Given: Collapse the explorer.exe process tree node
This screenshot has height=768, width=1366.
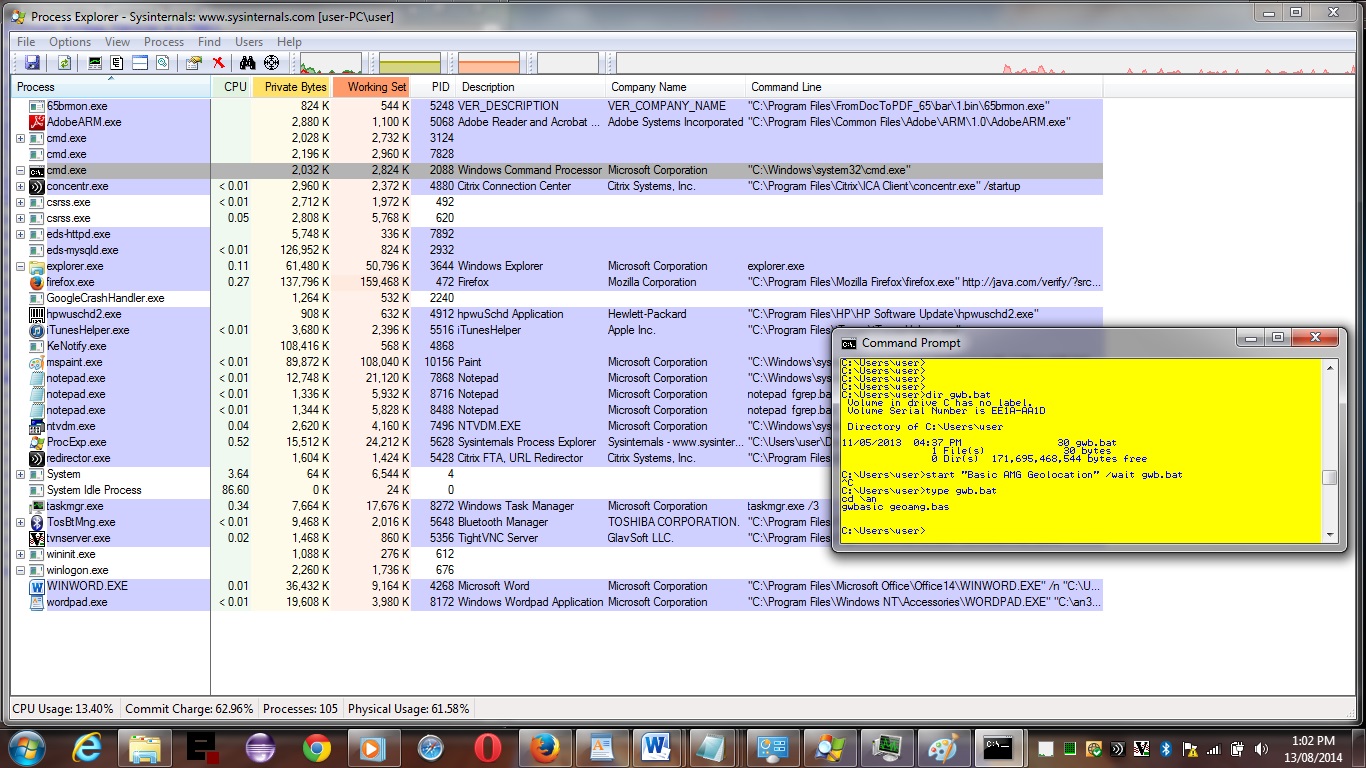Looking at the screenshot, I should pyautogui.click(x=20, y=267).
